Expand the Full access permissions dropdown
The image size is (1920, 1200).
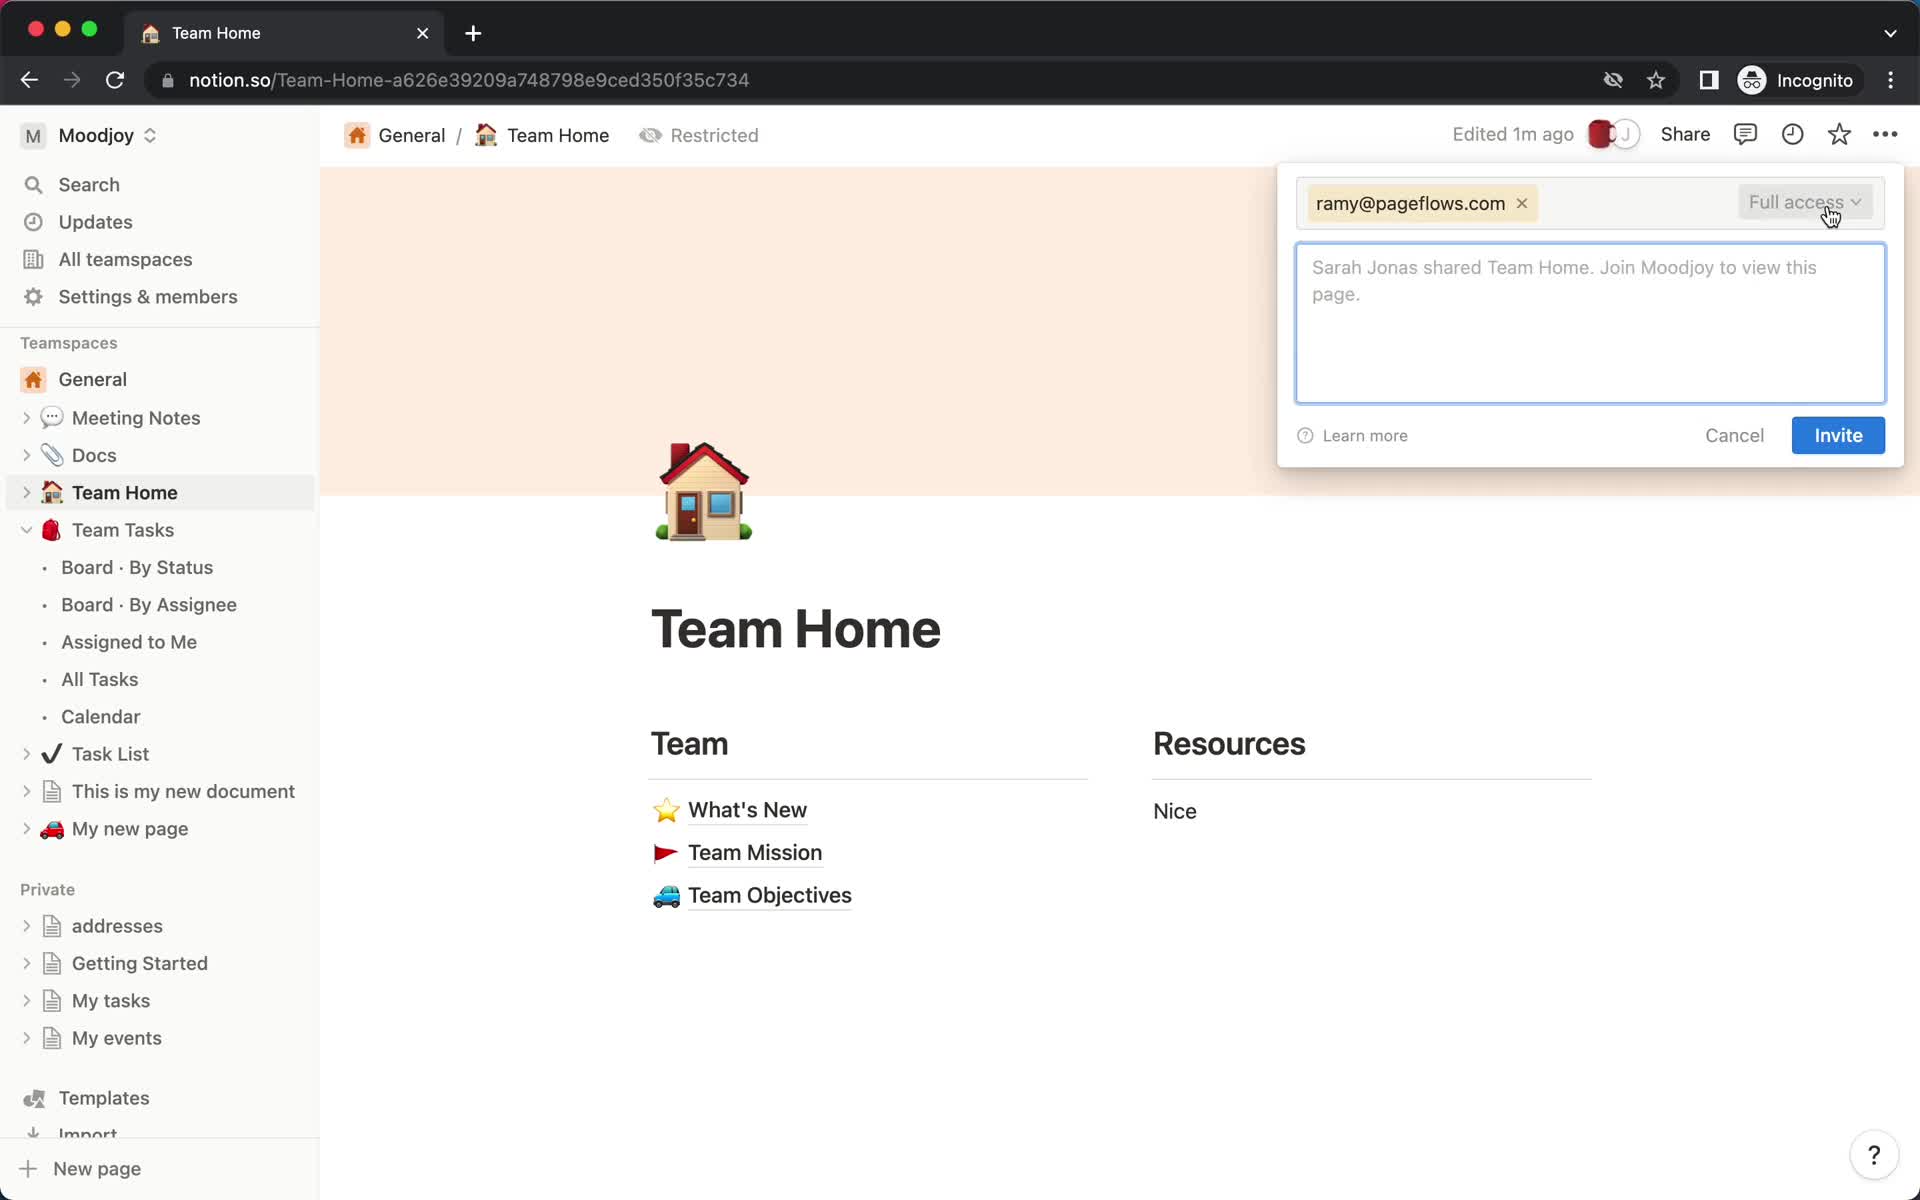1804,202
